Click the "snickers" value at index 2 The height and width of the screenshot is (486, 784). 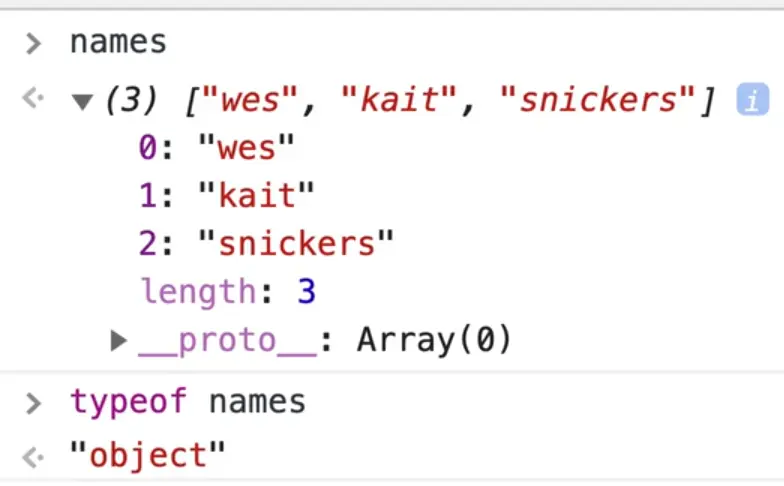click(x=296, y=245)
